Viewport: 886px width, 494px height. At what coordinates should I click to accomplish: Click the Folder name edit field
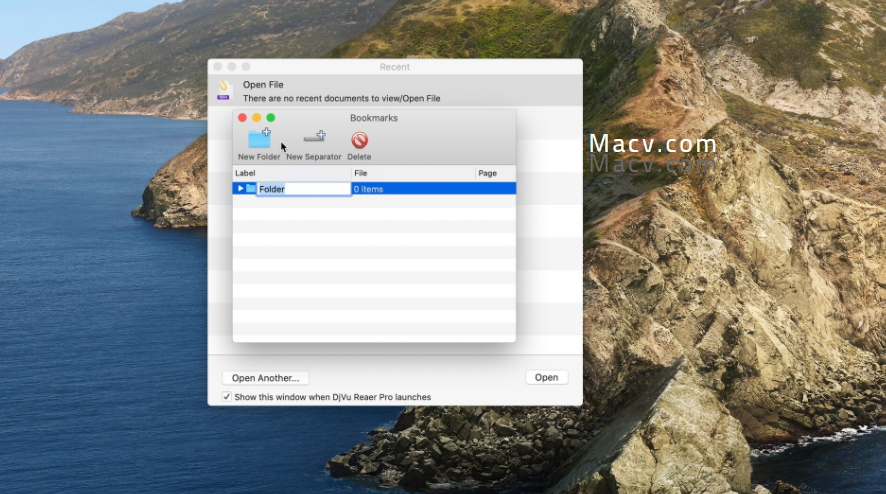(x=304, y=189)
